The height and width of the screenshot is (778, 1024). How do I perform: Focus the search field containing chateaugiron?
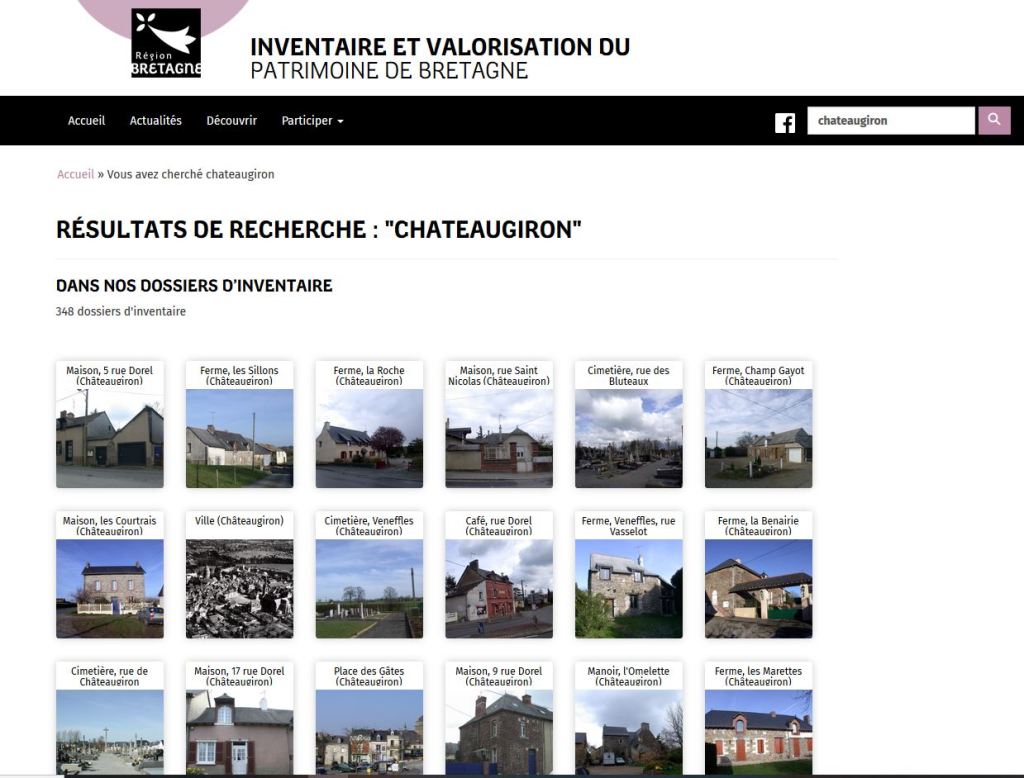coord(889,121)
